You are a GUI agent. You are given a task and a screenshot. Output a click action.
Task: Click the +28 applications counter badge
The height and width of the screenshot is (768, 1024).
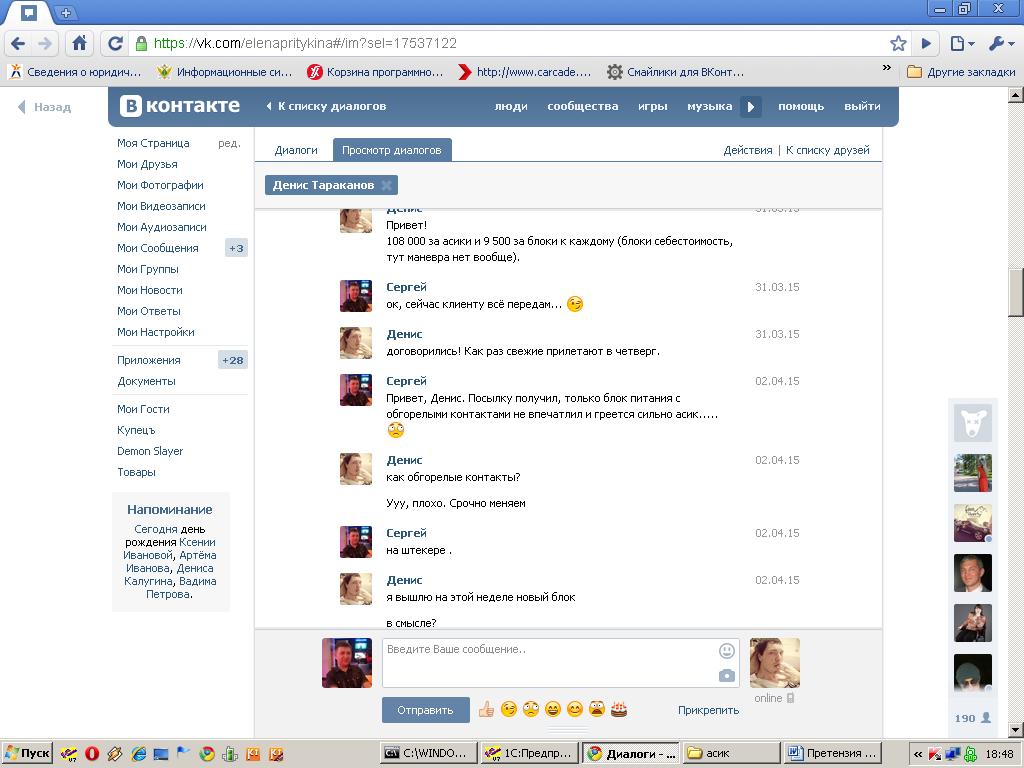(x=232, y=360)
